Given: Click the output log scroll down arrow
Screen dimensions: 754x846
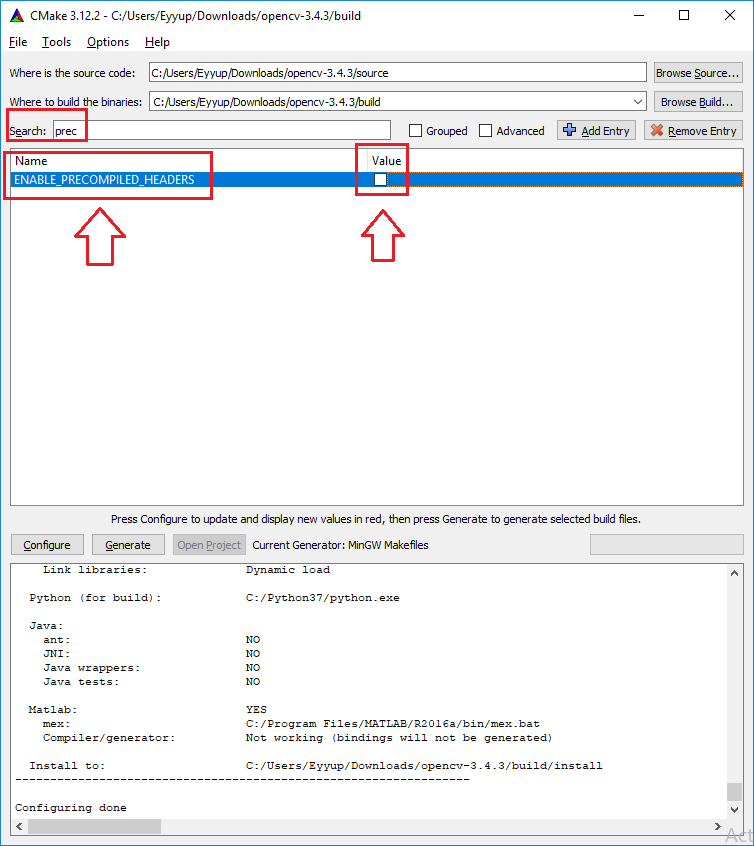Looking at the screenshot, I should click(x=735, y=809).
